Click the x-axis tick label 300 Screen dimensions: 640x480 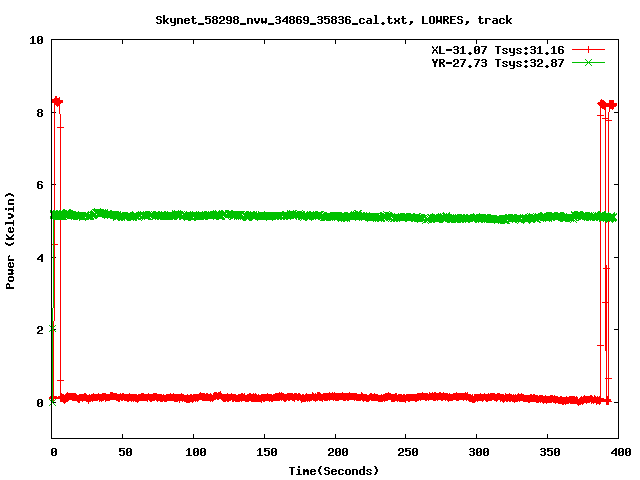pos(479,452)
